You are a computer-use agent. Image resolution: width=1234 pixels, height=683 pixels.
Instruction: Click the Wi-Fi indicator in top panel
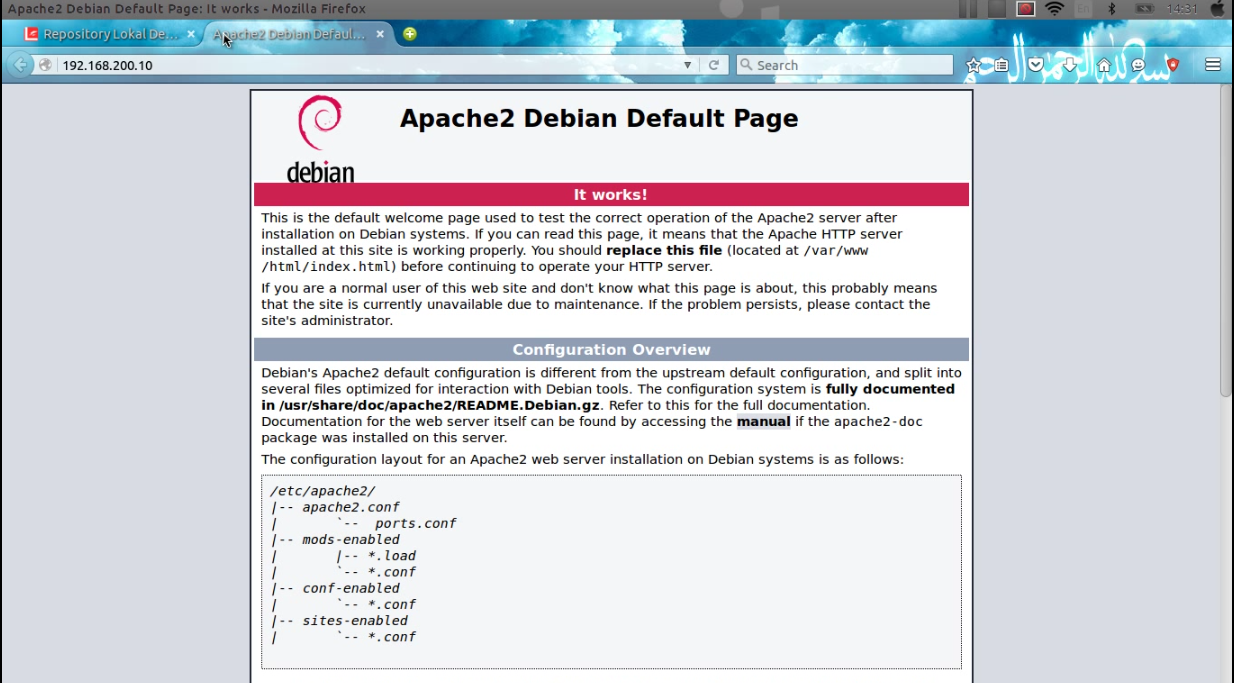pos(1054,9)
